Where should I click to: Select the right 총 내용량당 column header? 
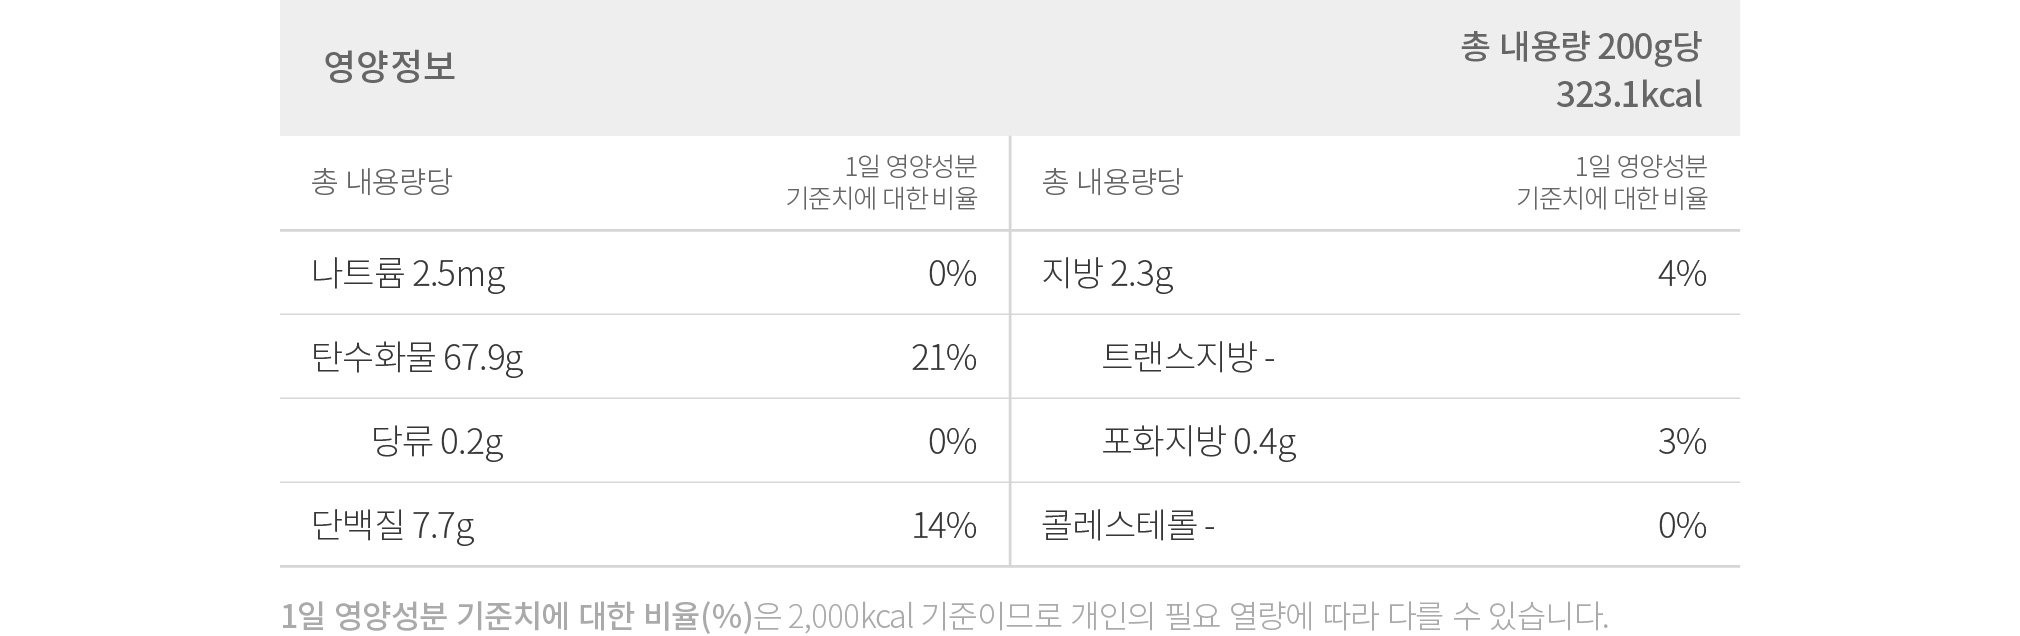(1112, 182)
